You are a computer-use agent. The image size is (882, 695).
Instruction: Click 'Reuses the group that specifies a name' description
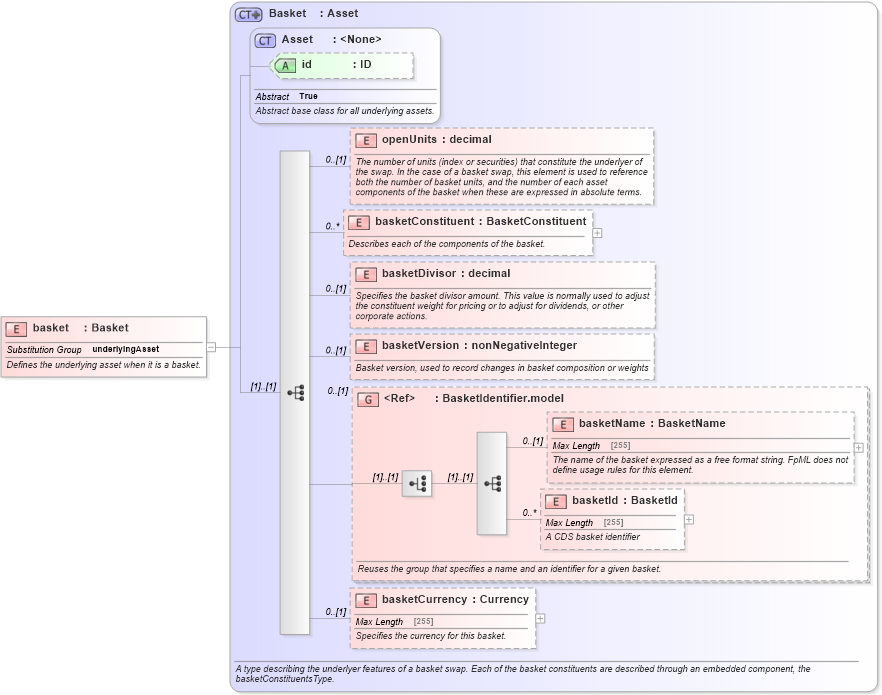[509, 568]
